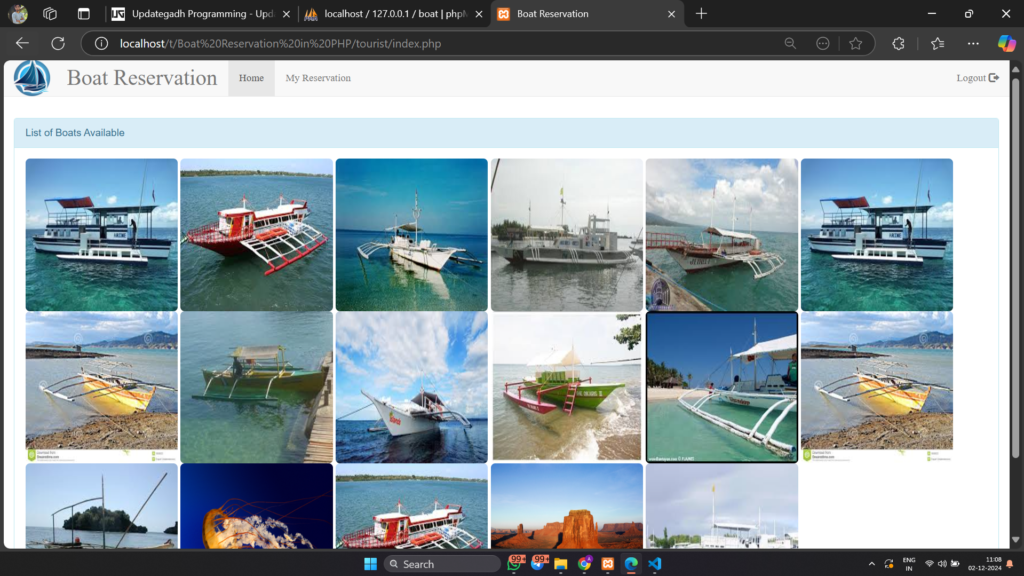Select the grey boat on overcast water
The image size is (1024, 576).
pyautogui.click(x=567, y=234)
